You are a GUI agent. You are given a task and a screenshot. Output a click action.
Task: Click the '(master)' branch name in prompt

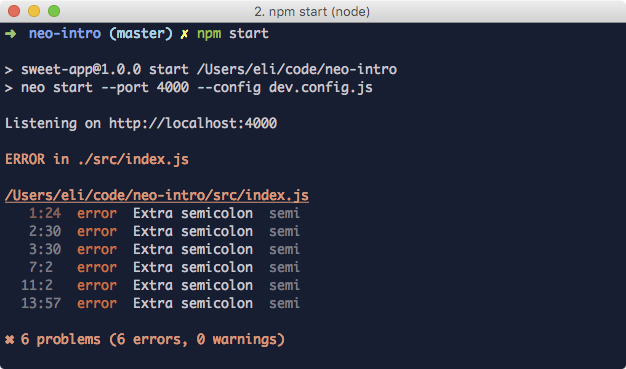[141, 34]
